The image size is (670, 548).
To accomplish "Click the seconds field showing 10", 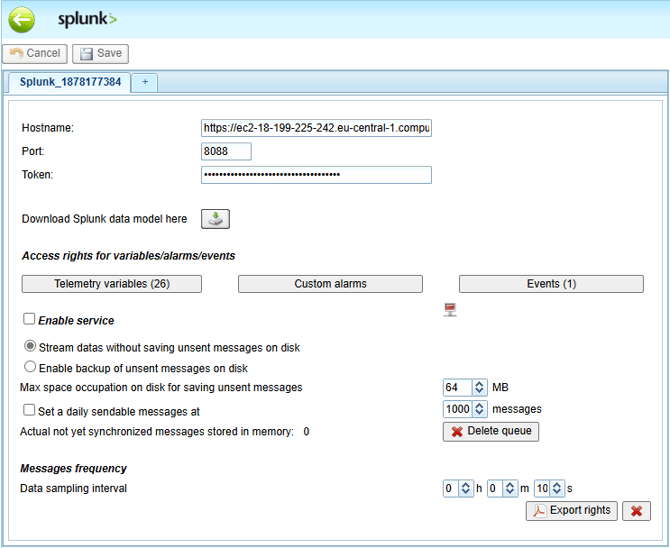I will pos(542,488).
